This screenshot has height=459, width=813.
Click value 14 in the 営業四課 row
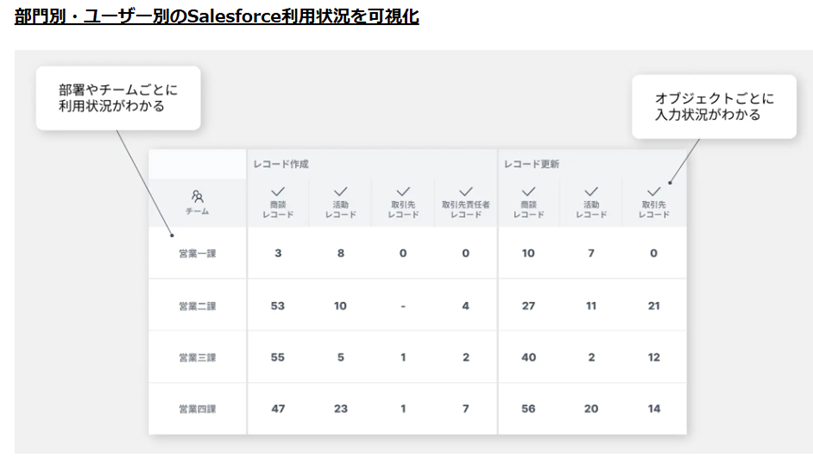[654, 409]
